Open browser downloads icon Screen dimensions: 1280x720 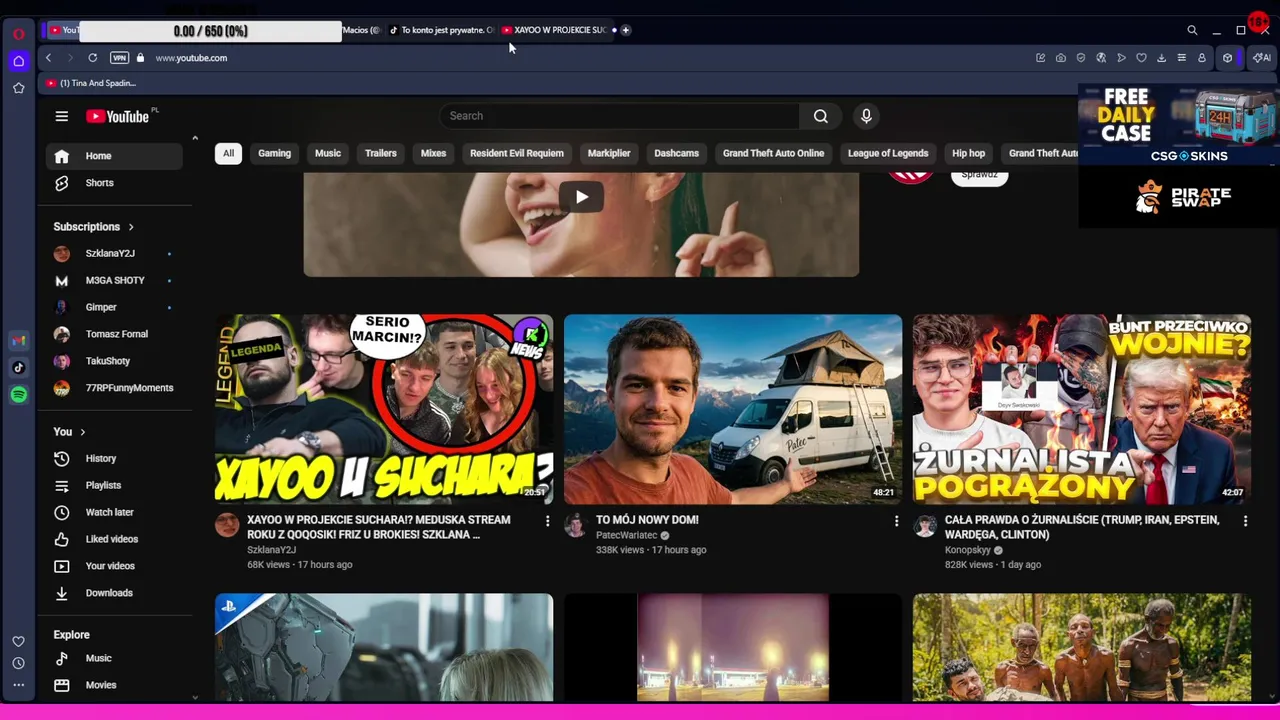[x=1161, y=58]
